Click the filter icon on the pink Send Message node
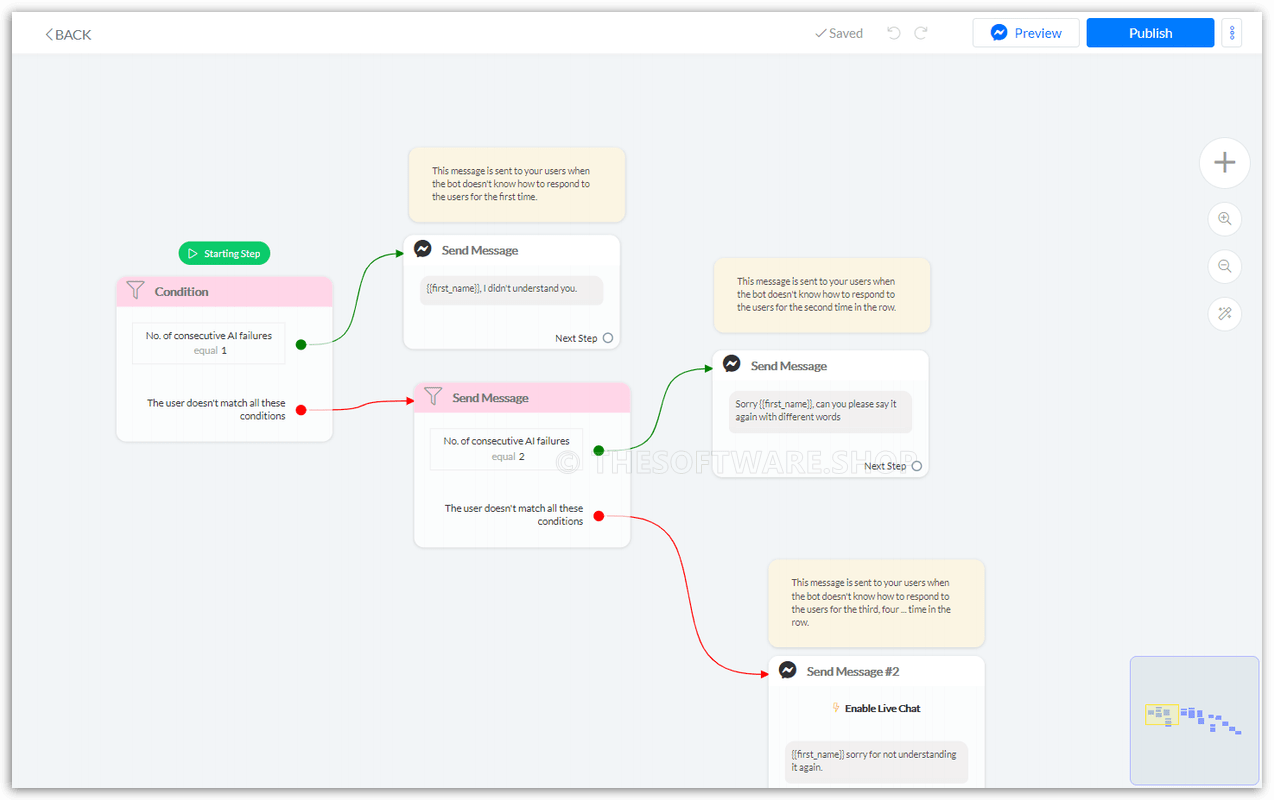 pyautogui.click(x=433, y=397)
